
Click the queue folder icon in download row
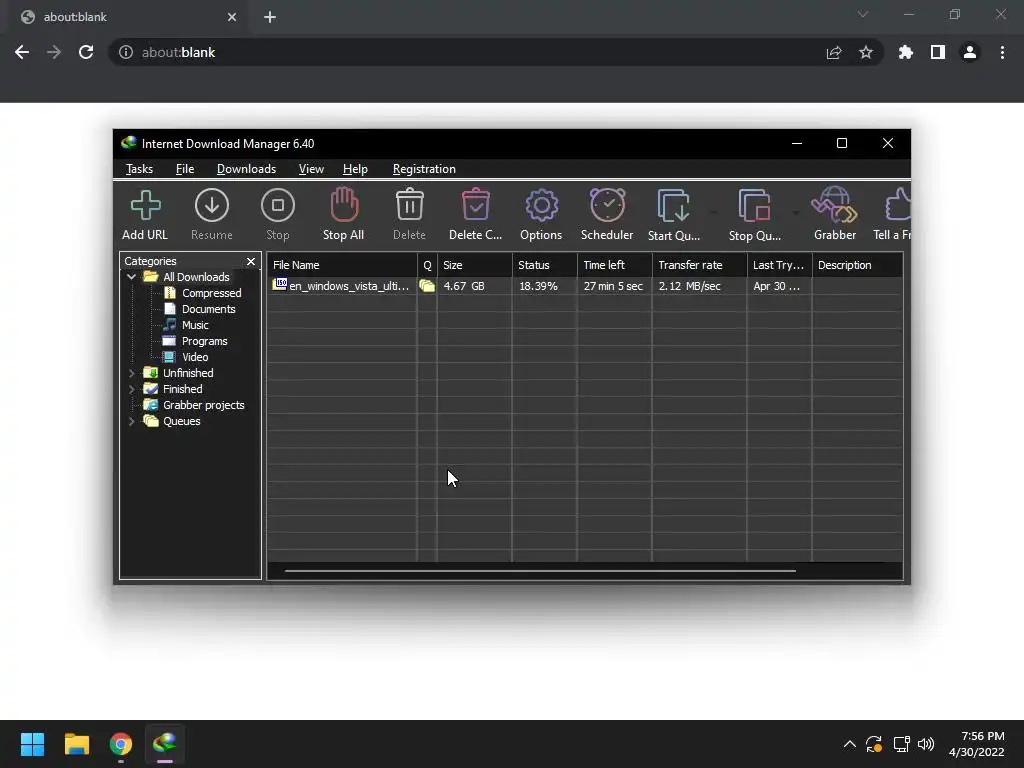pos(427,286)
